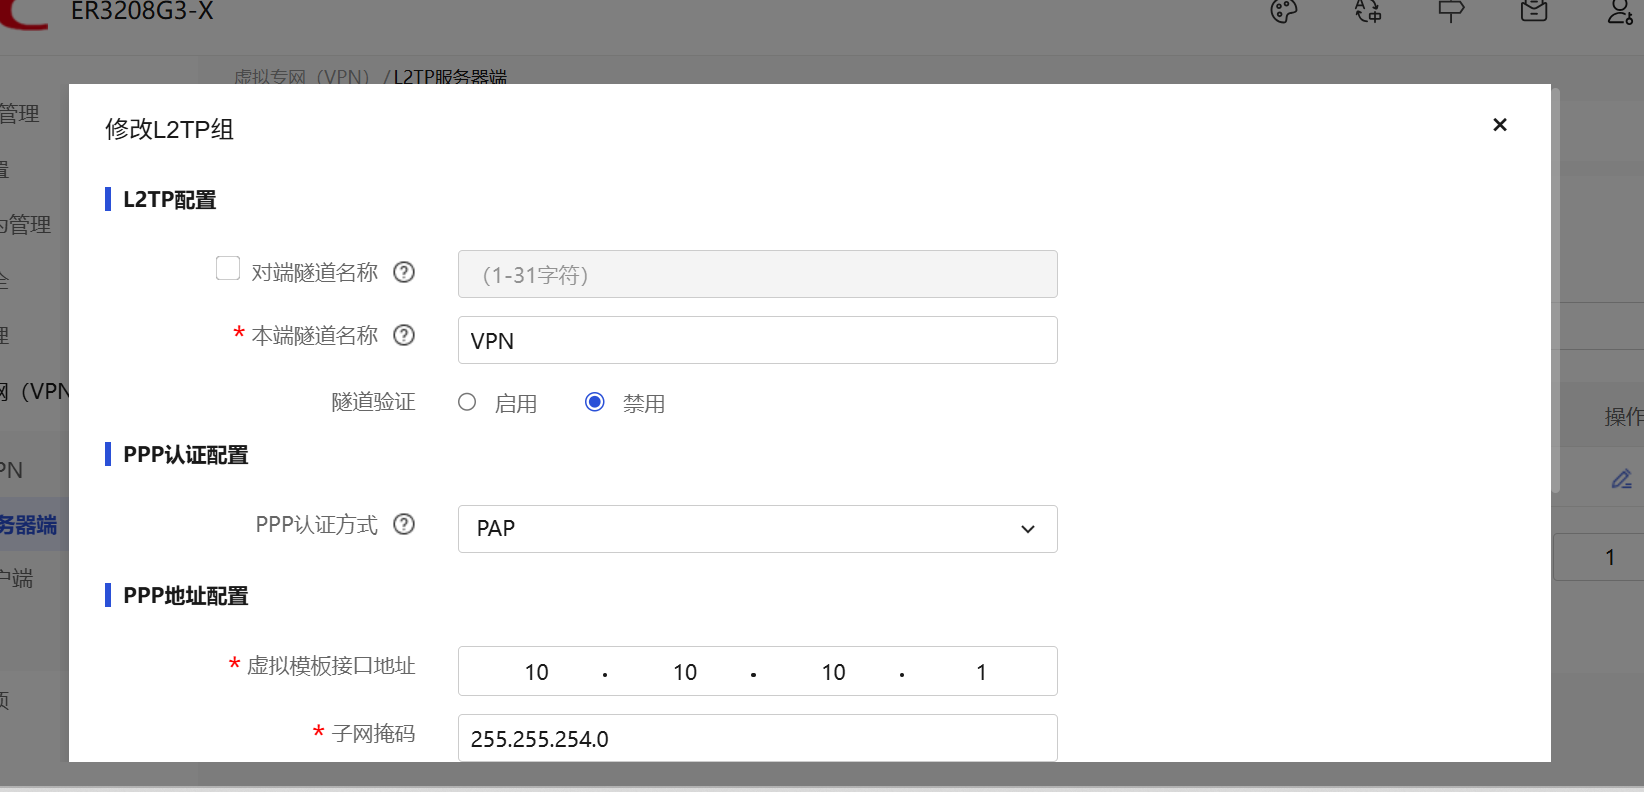Click the 本端隧道名称 field containing VPN
1644x792 pixels.
pos(757,340)
